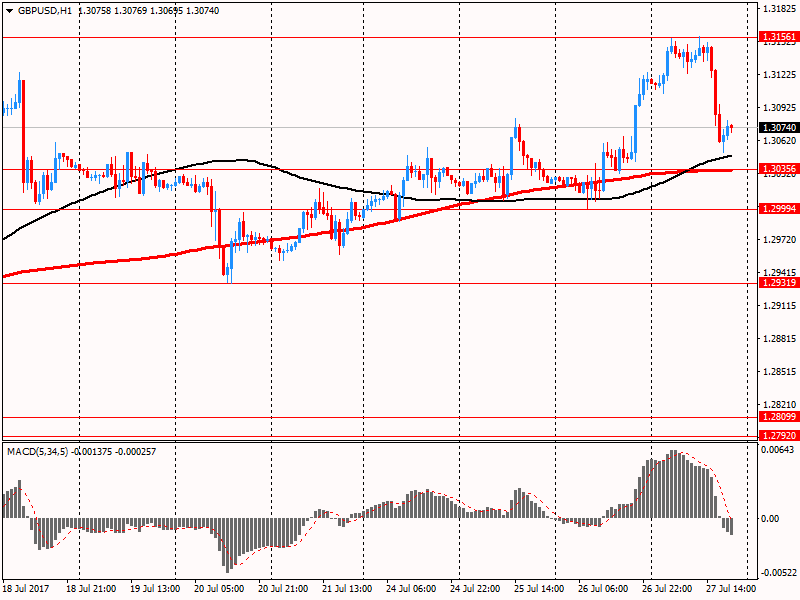Select the 1.30356 horizontal level label

coord(779,169)
